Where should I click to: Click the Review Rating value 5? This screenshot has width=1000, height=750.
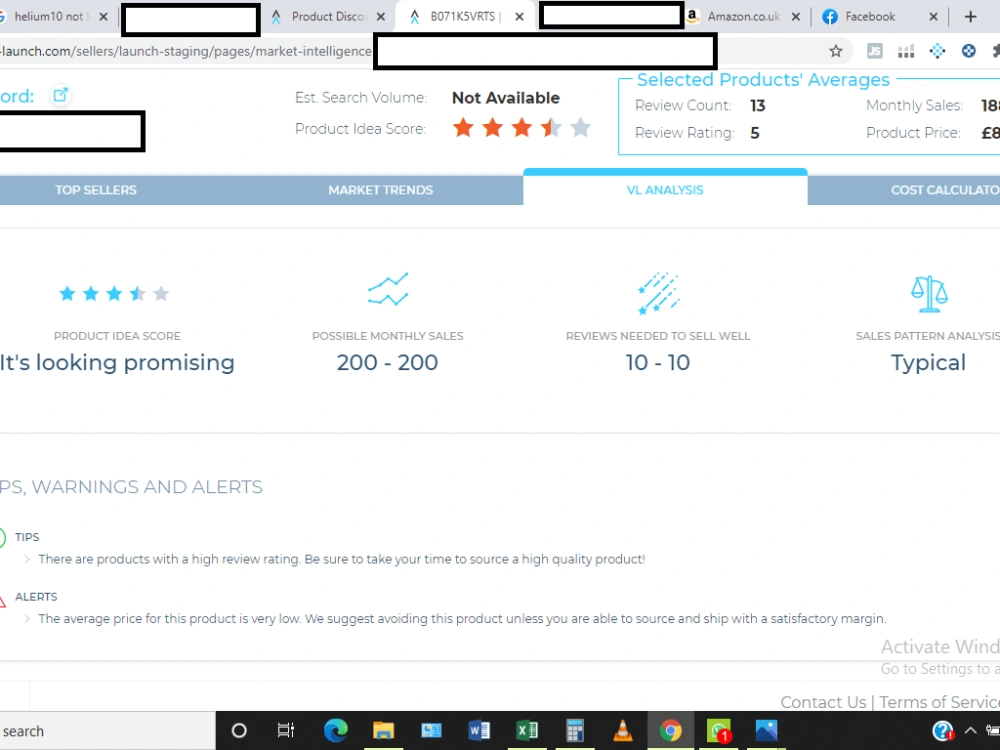point(754,133)
